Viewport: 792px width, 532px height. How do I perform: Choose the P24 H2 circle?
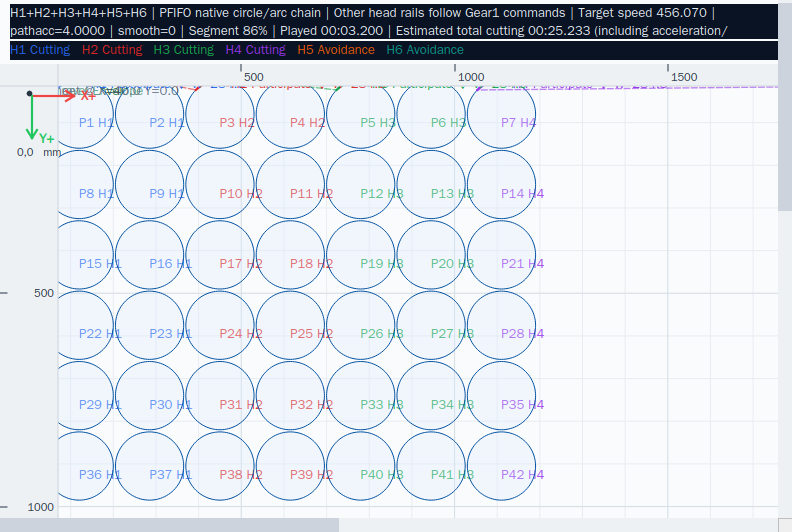(220, 325)
